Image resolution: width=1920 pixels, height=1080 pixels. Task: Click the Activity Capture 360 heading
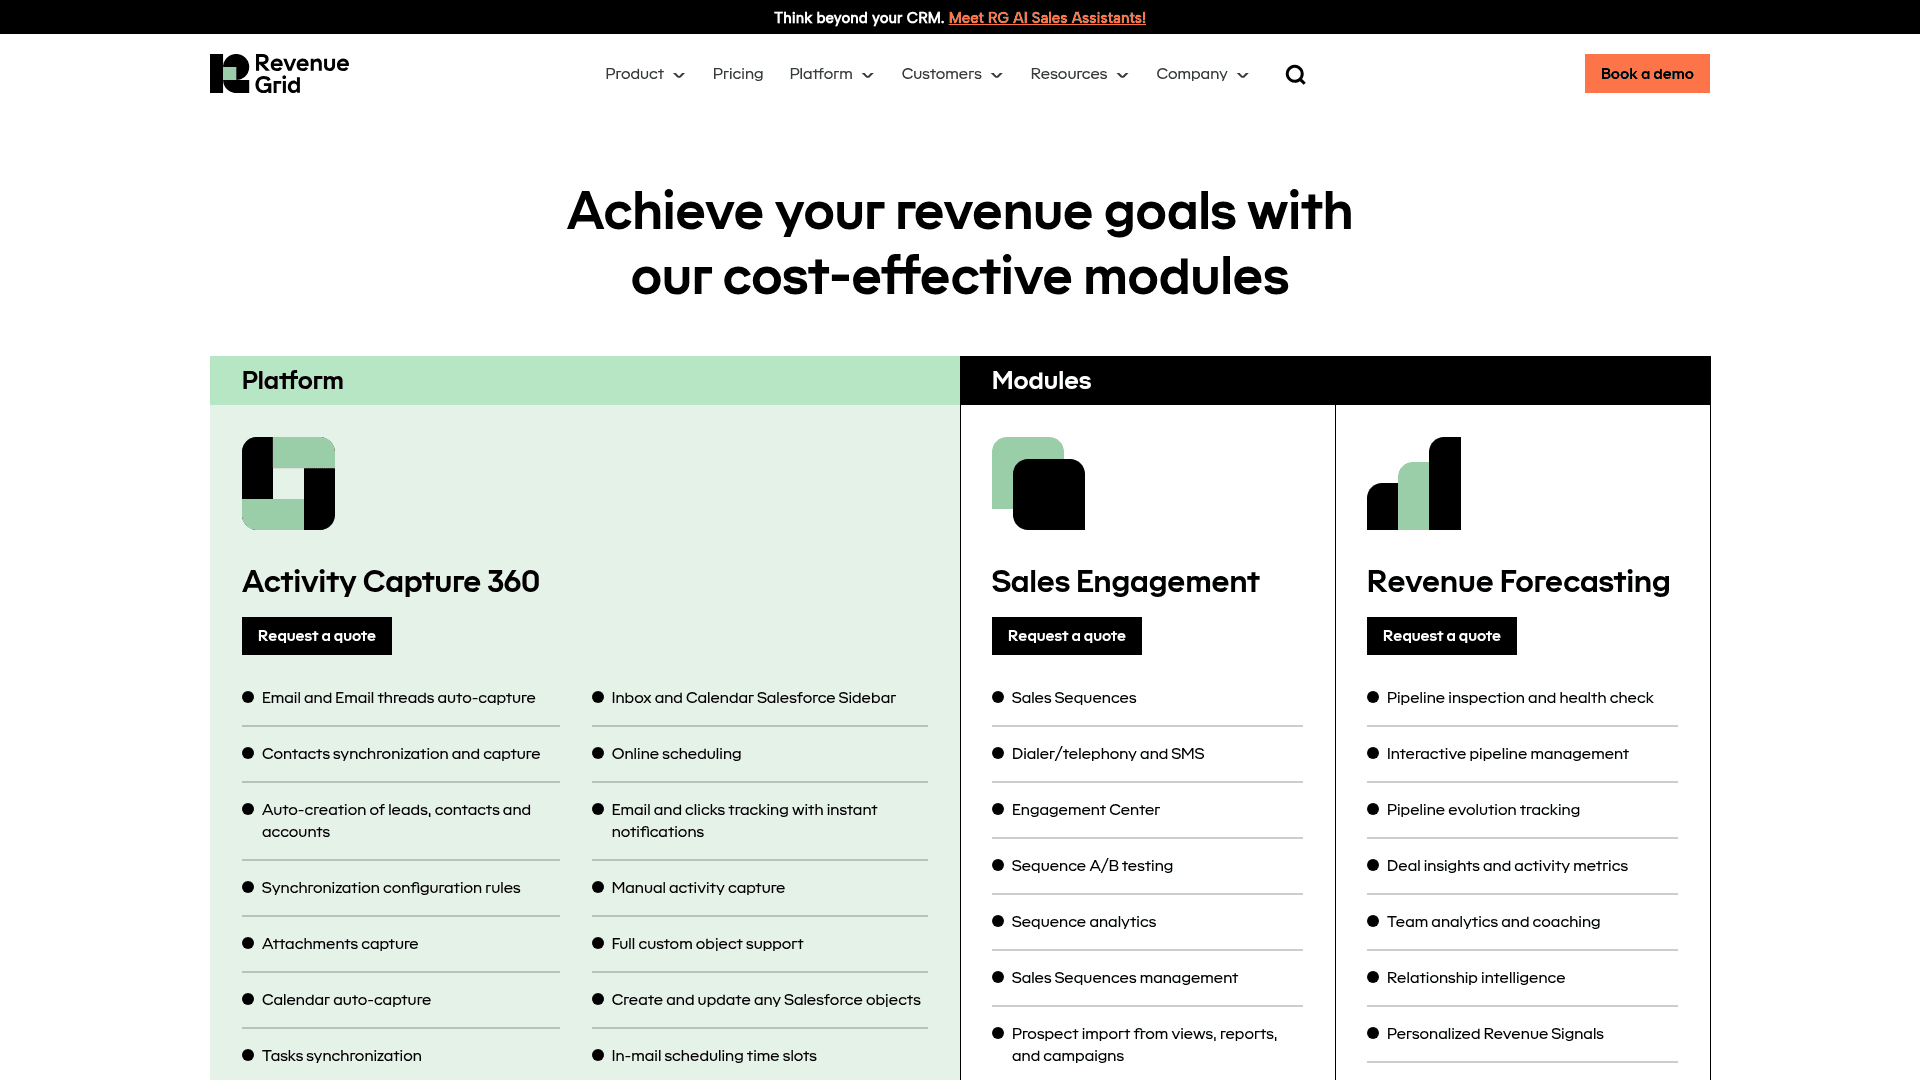(x=391, y=582)
